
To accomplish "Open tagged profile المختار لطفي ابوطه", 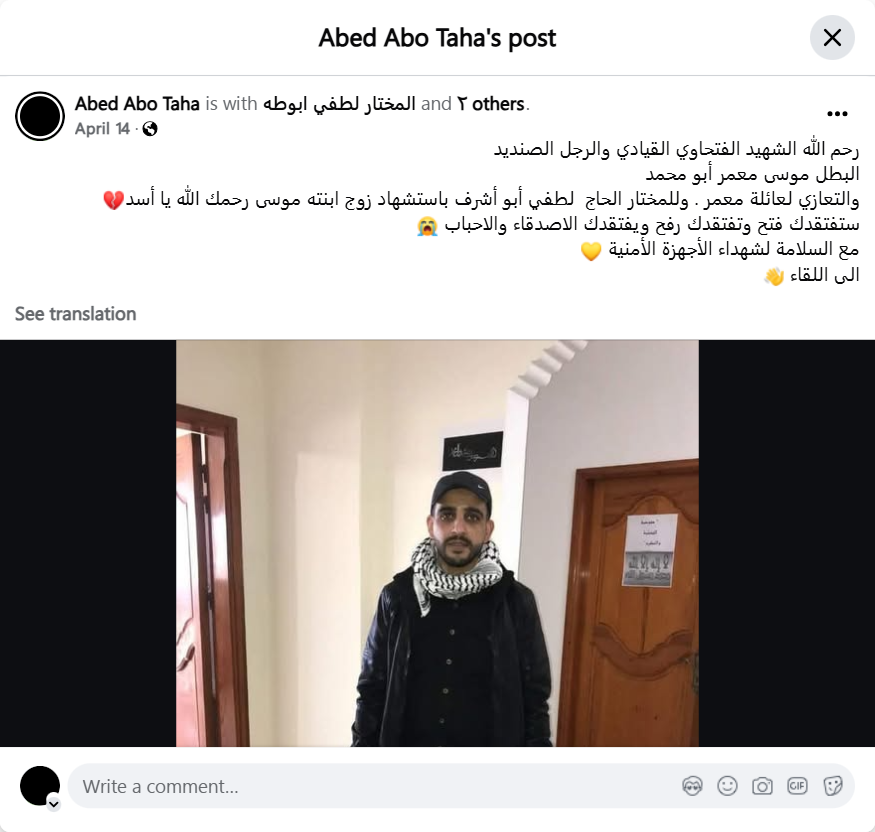I will tap(339, 104).
